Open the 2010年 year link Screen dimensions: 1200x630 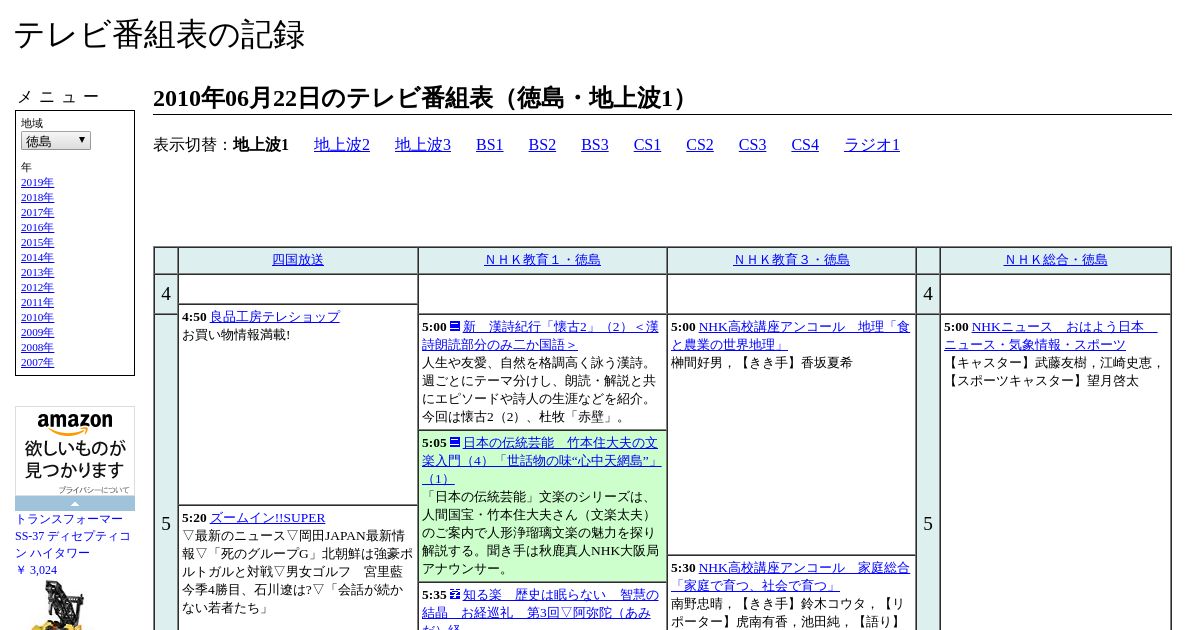37,318
